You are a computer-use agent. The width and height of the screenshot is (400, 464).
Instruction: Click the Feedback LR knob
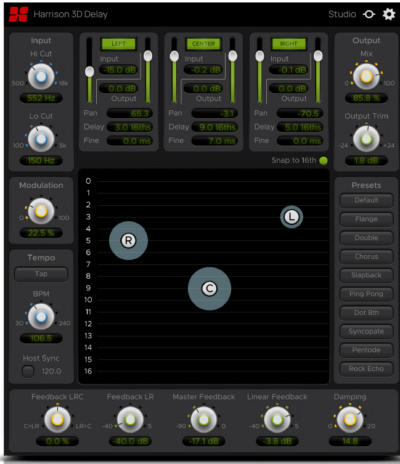(130, 419)
